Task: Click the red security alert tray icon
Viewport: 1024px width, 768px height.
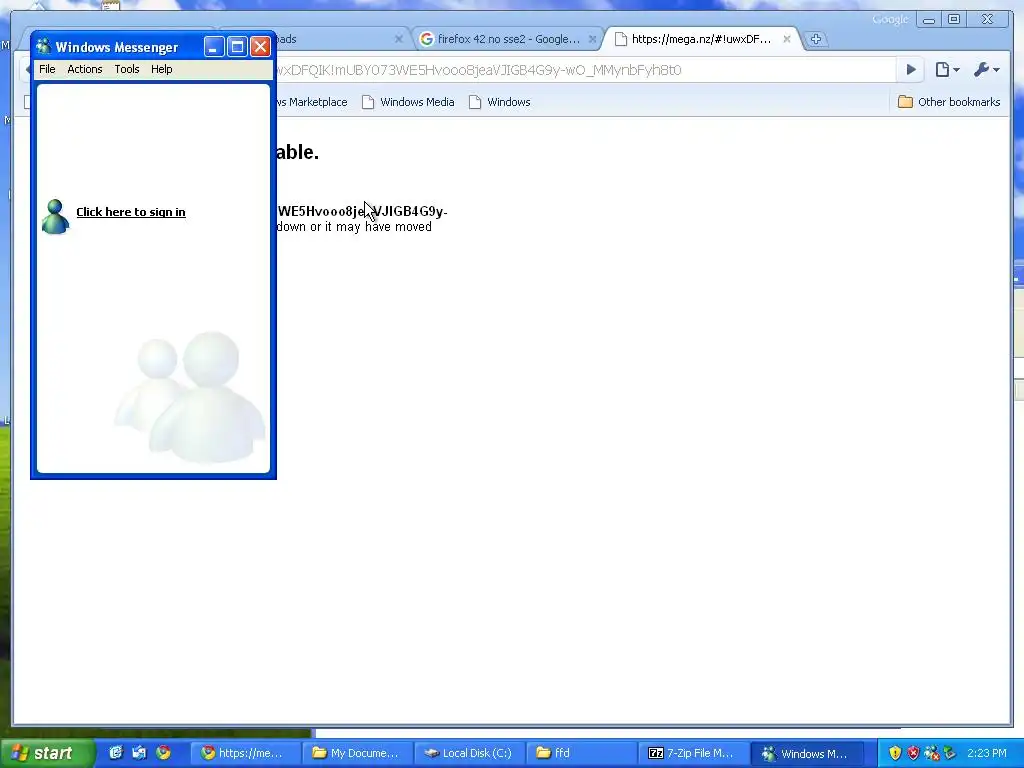Action: 913,753
